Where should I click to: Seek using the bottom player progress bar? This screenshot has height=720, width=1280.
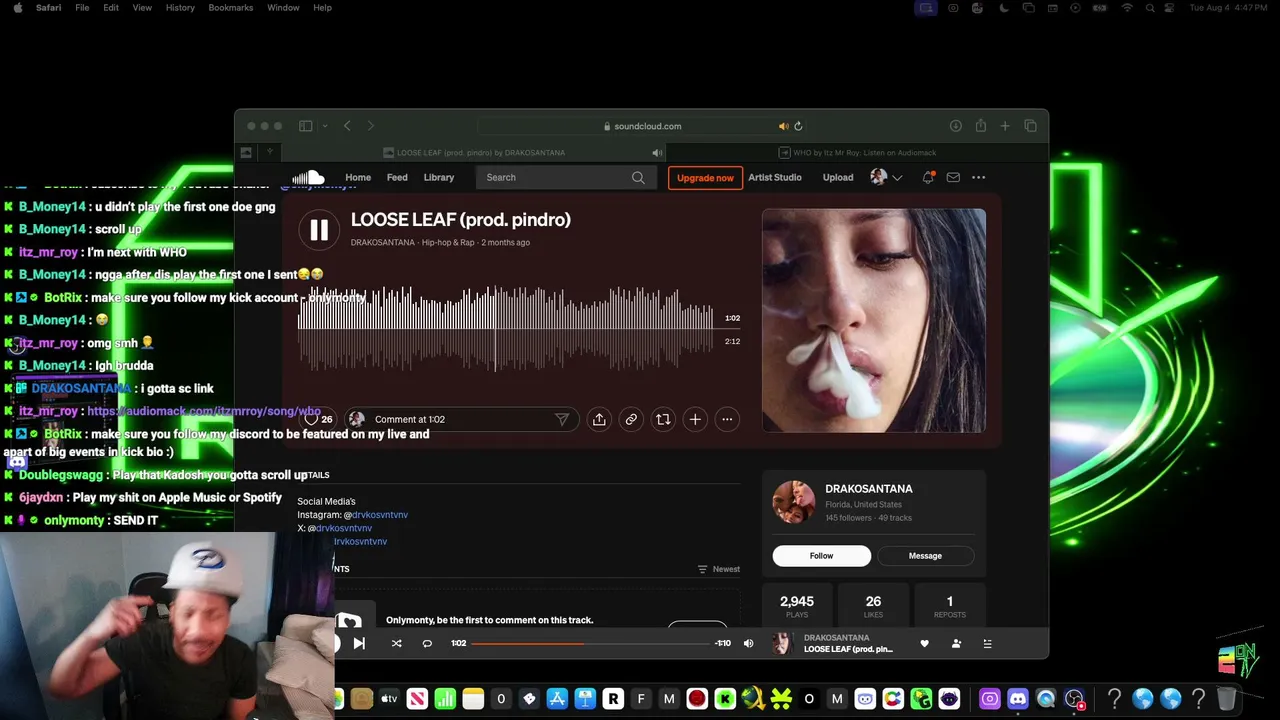coord(590,644)
